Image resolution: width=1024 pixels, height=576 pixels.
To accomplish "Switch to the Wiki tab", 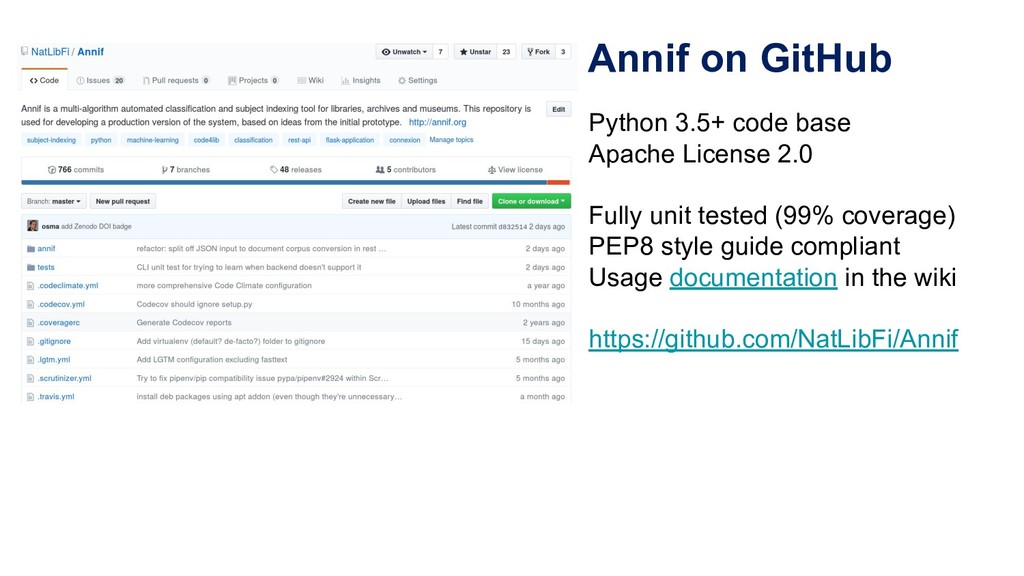I will (311, 80).
